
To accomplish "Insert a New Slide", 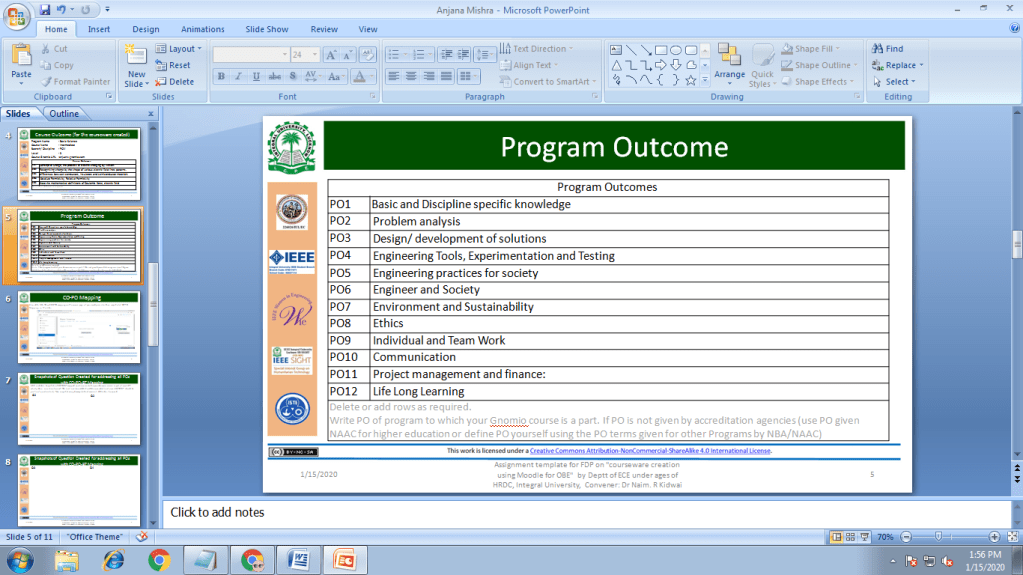I will click(136, 66).
